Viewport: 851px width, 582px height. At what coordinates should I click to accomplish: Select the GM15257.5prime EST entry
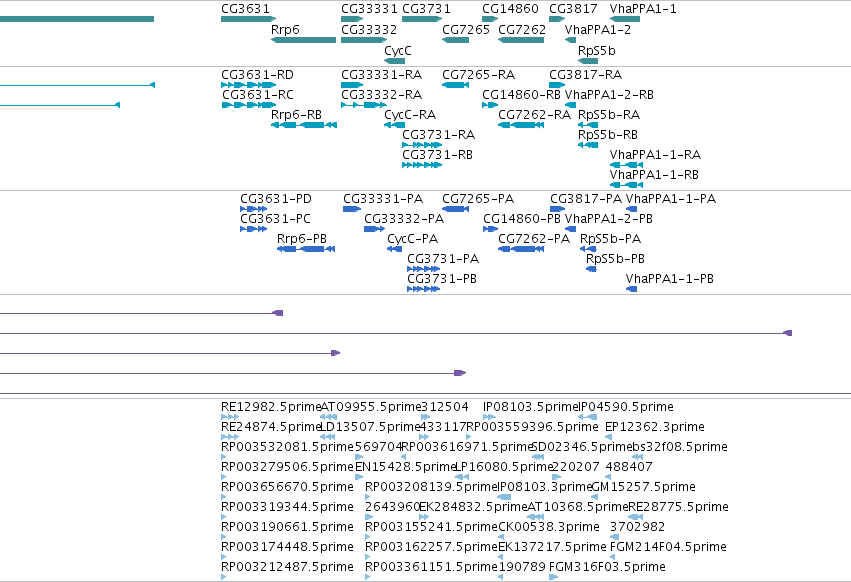(x=594, y=497)
